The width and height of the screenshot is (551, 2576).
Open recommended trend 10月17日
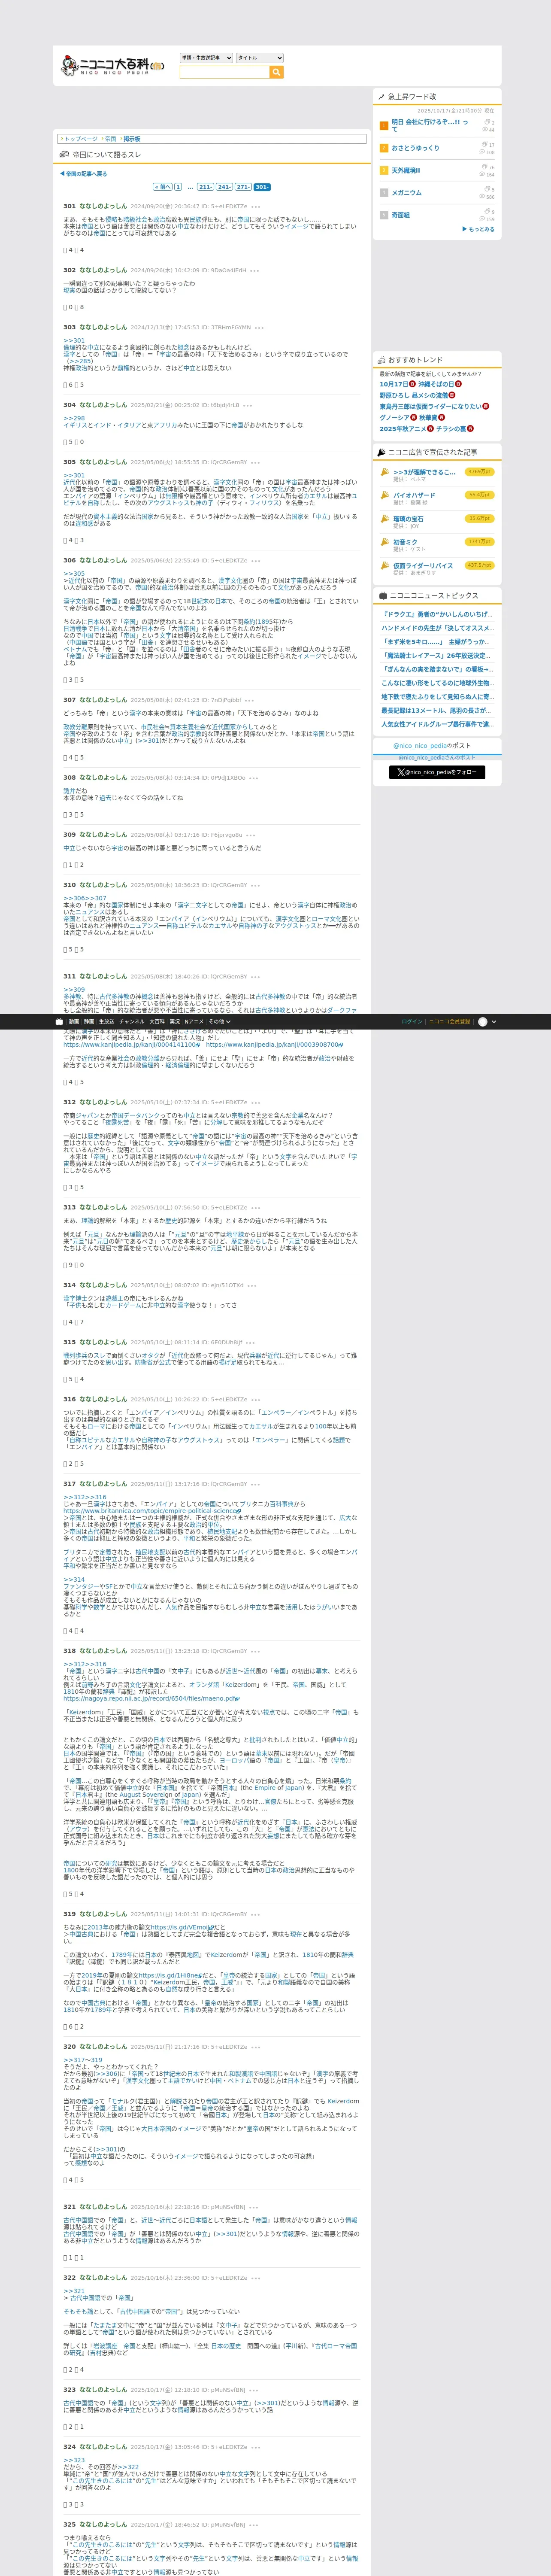pyautogui.click(x=393, y=384)
